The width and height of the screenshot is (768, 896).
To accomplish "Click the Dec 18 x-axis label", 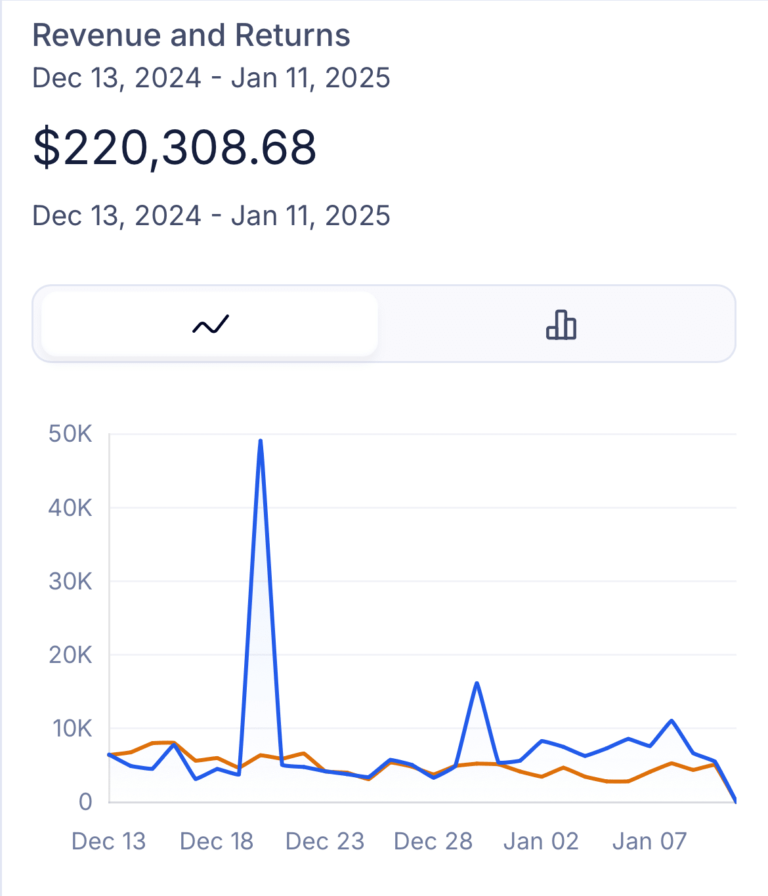I will click(x=217, y=841).
